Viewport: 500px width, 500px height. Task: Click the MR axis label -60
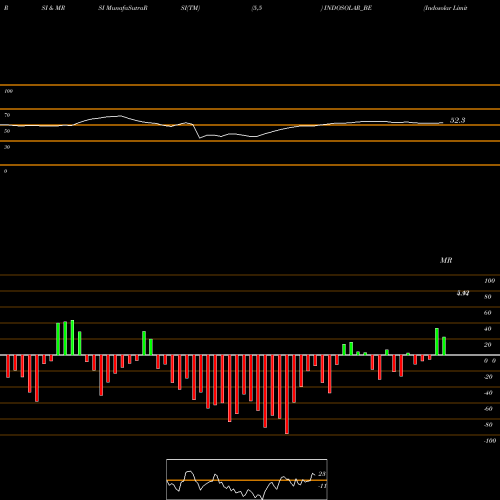(488, 409)
